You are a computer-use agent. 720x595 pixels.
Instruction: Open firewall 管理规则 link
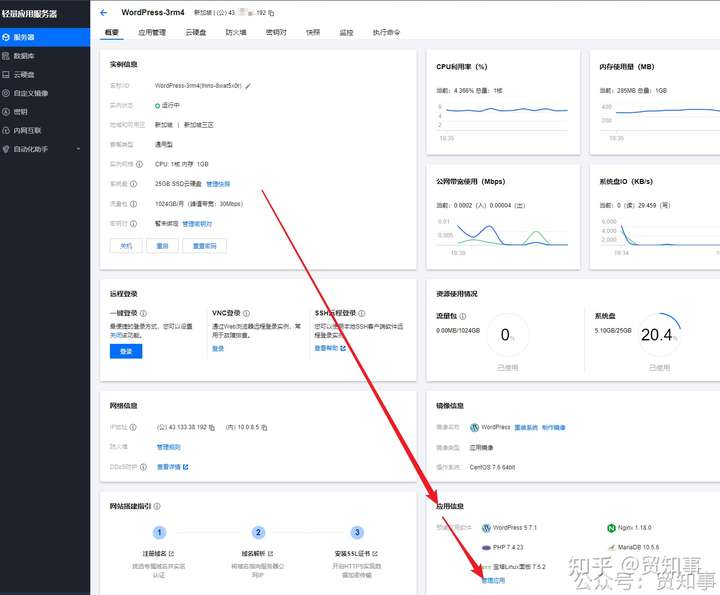(169, 447)
